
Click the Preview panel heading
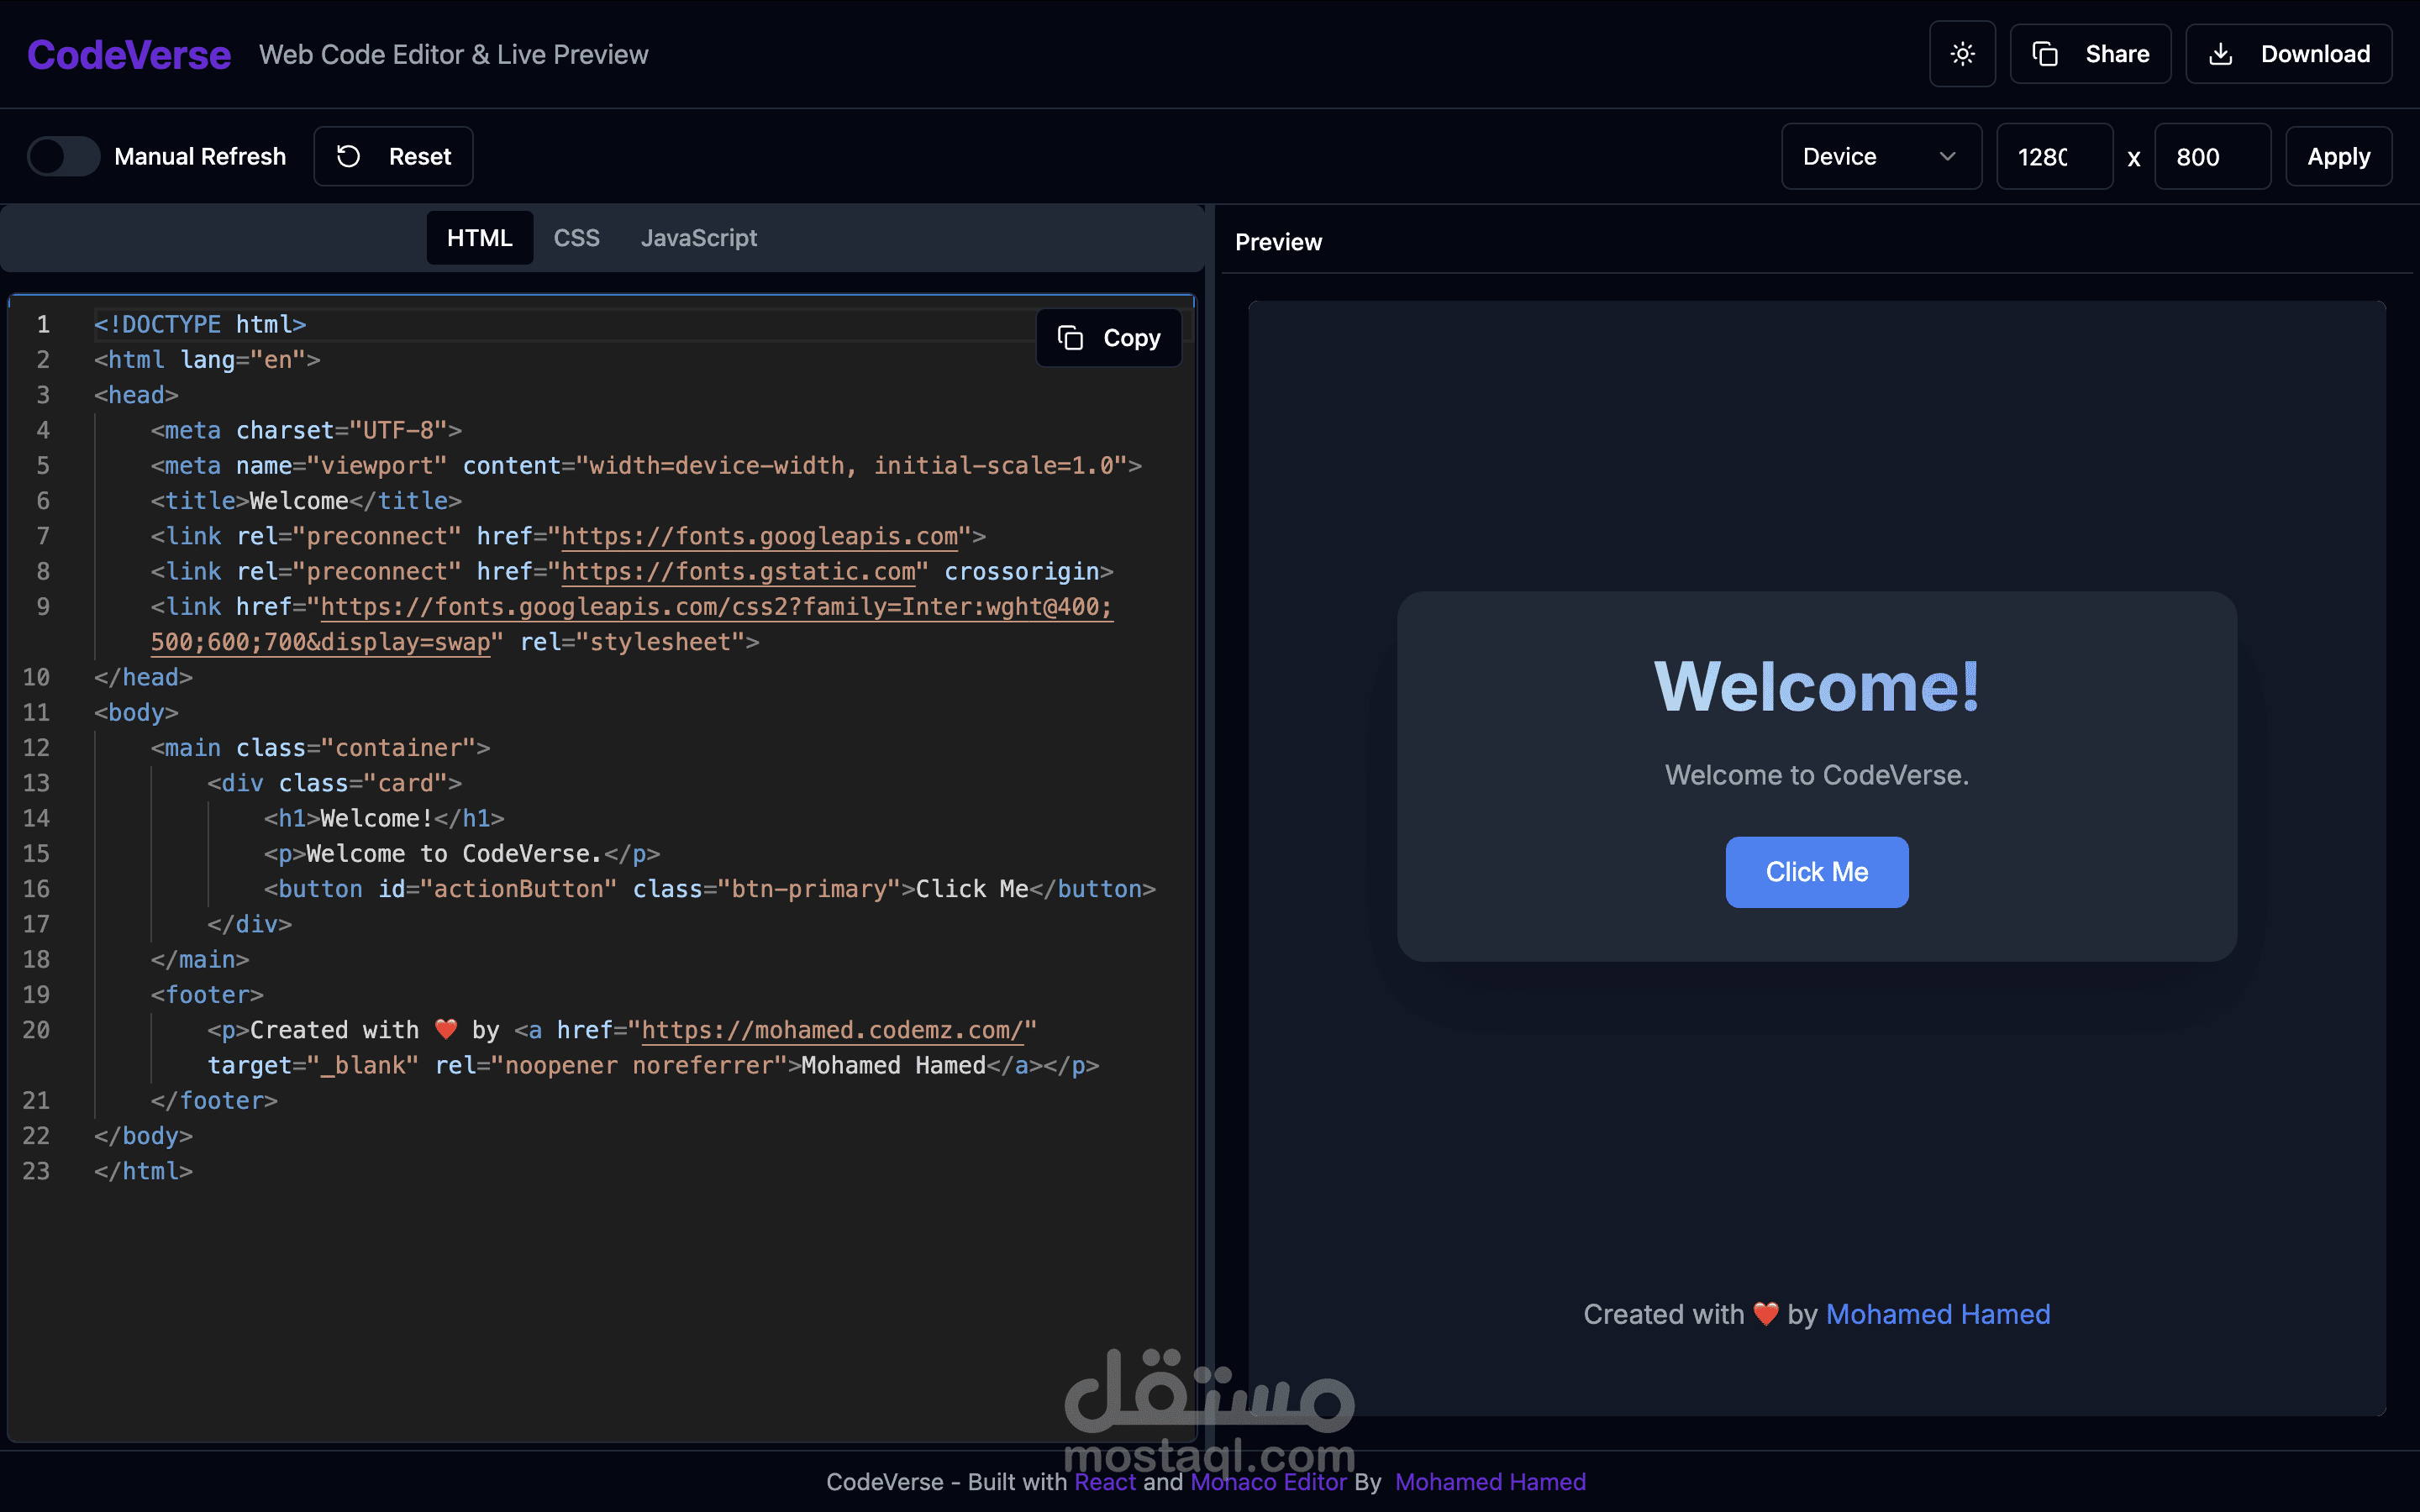(x=1278, y=242)
